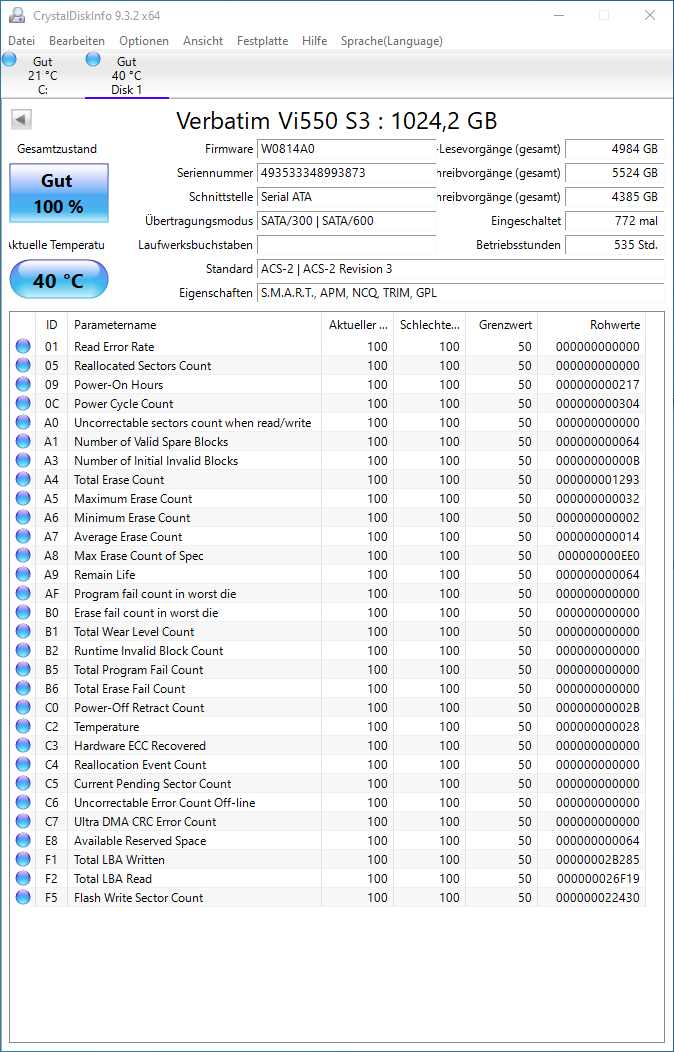Click the Grenzwert column header

tap(501, 325)
